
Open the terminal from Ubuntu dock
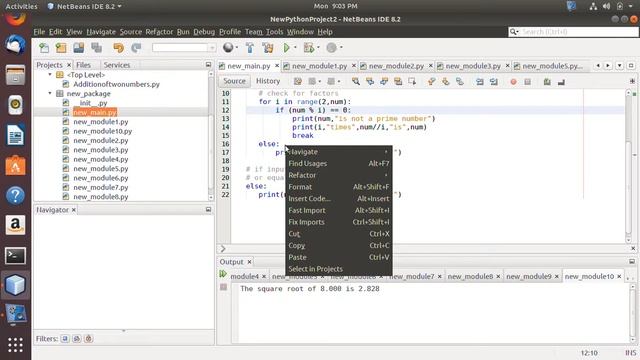(15, 256)
